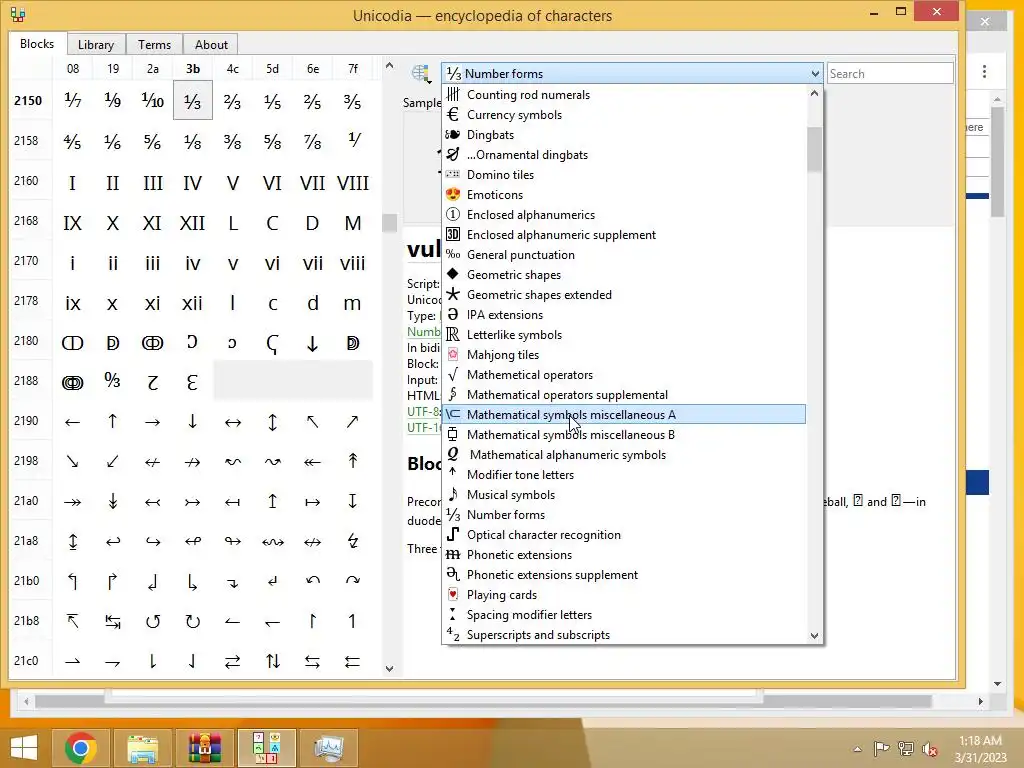
Task: Select Modifier tone letters entry
Action: point(624,475)
